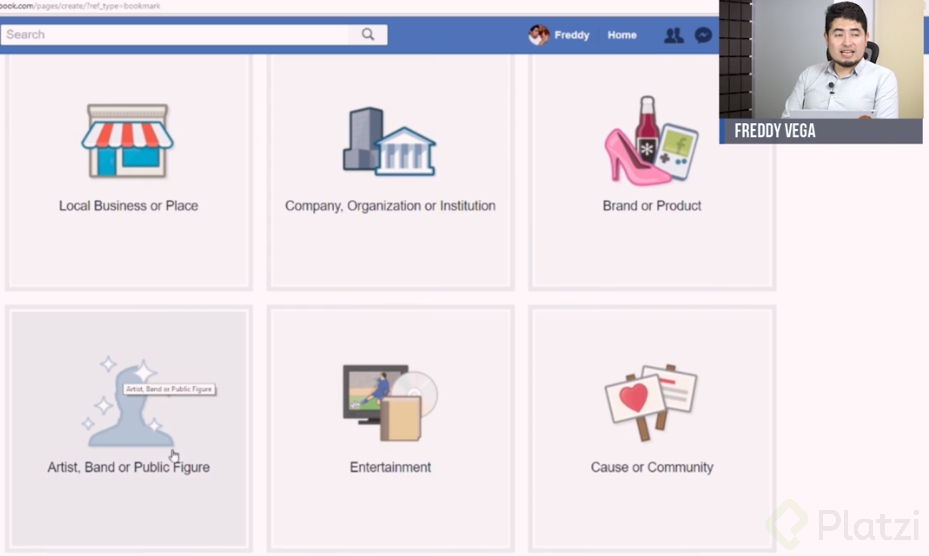This screenshot has height=556, width=929.
Task: Click the shoe and bottle Brand icon
Action: [651, 140]
